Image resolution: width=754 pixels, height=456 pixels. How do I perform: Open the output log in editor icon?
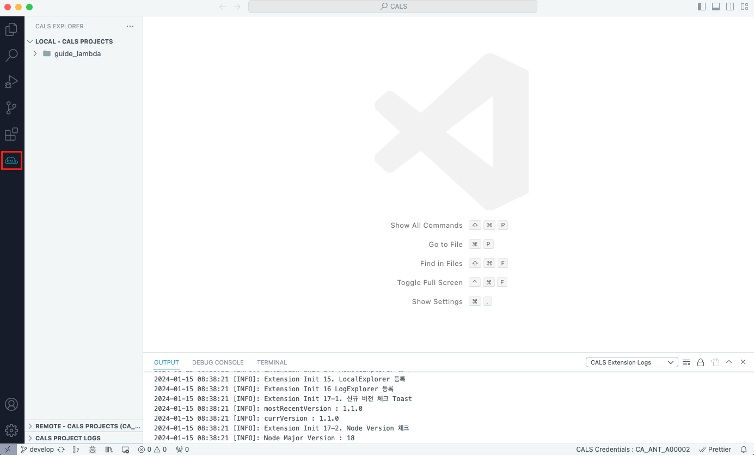pyautogui.click(x=715, y=362)
